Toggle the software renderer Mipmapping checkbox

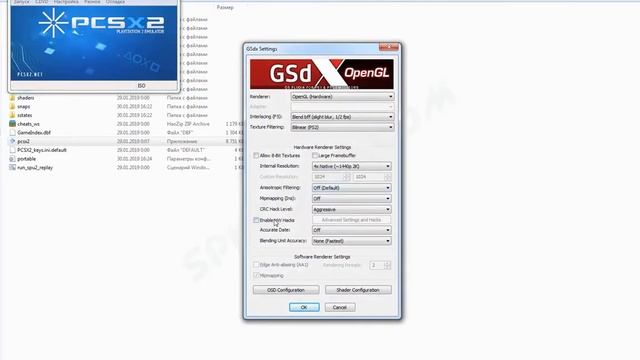[x=256, y=276]
